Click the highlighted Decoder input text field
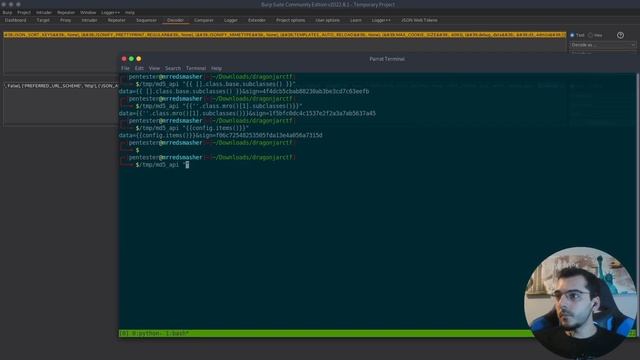Screen dimensions: 640x360 click(284, 35)
